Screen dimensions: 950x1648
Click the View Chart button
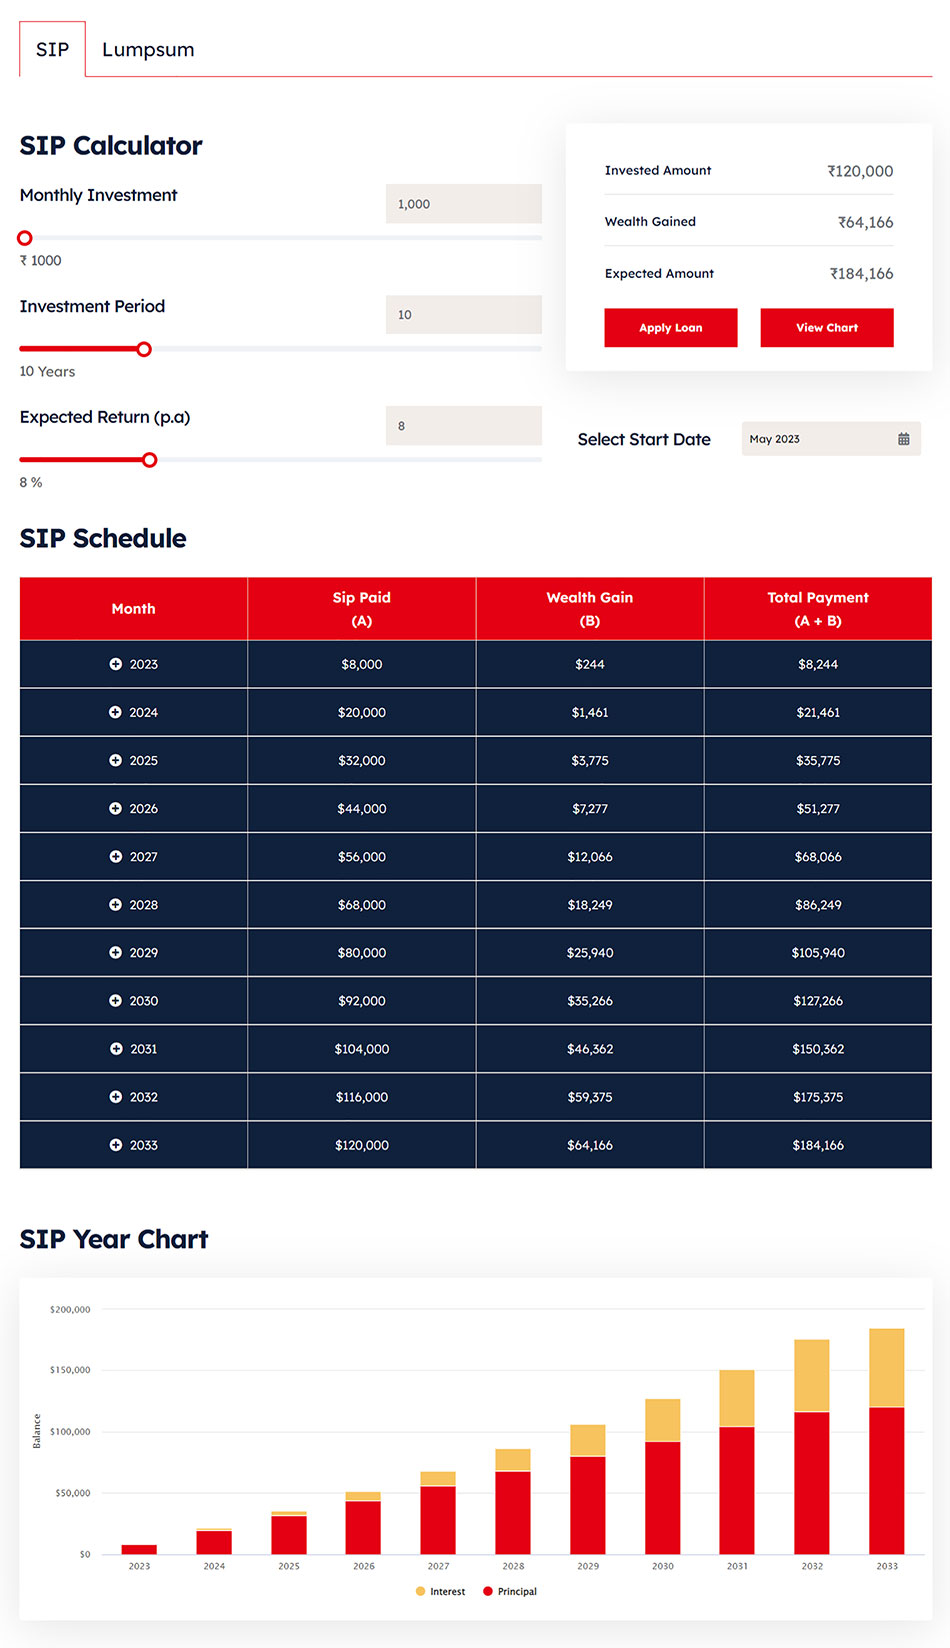[x=826, y=328]
